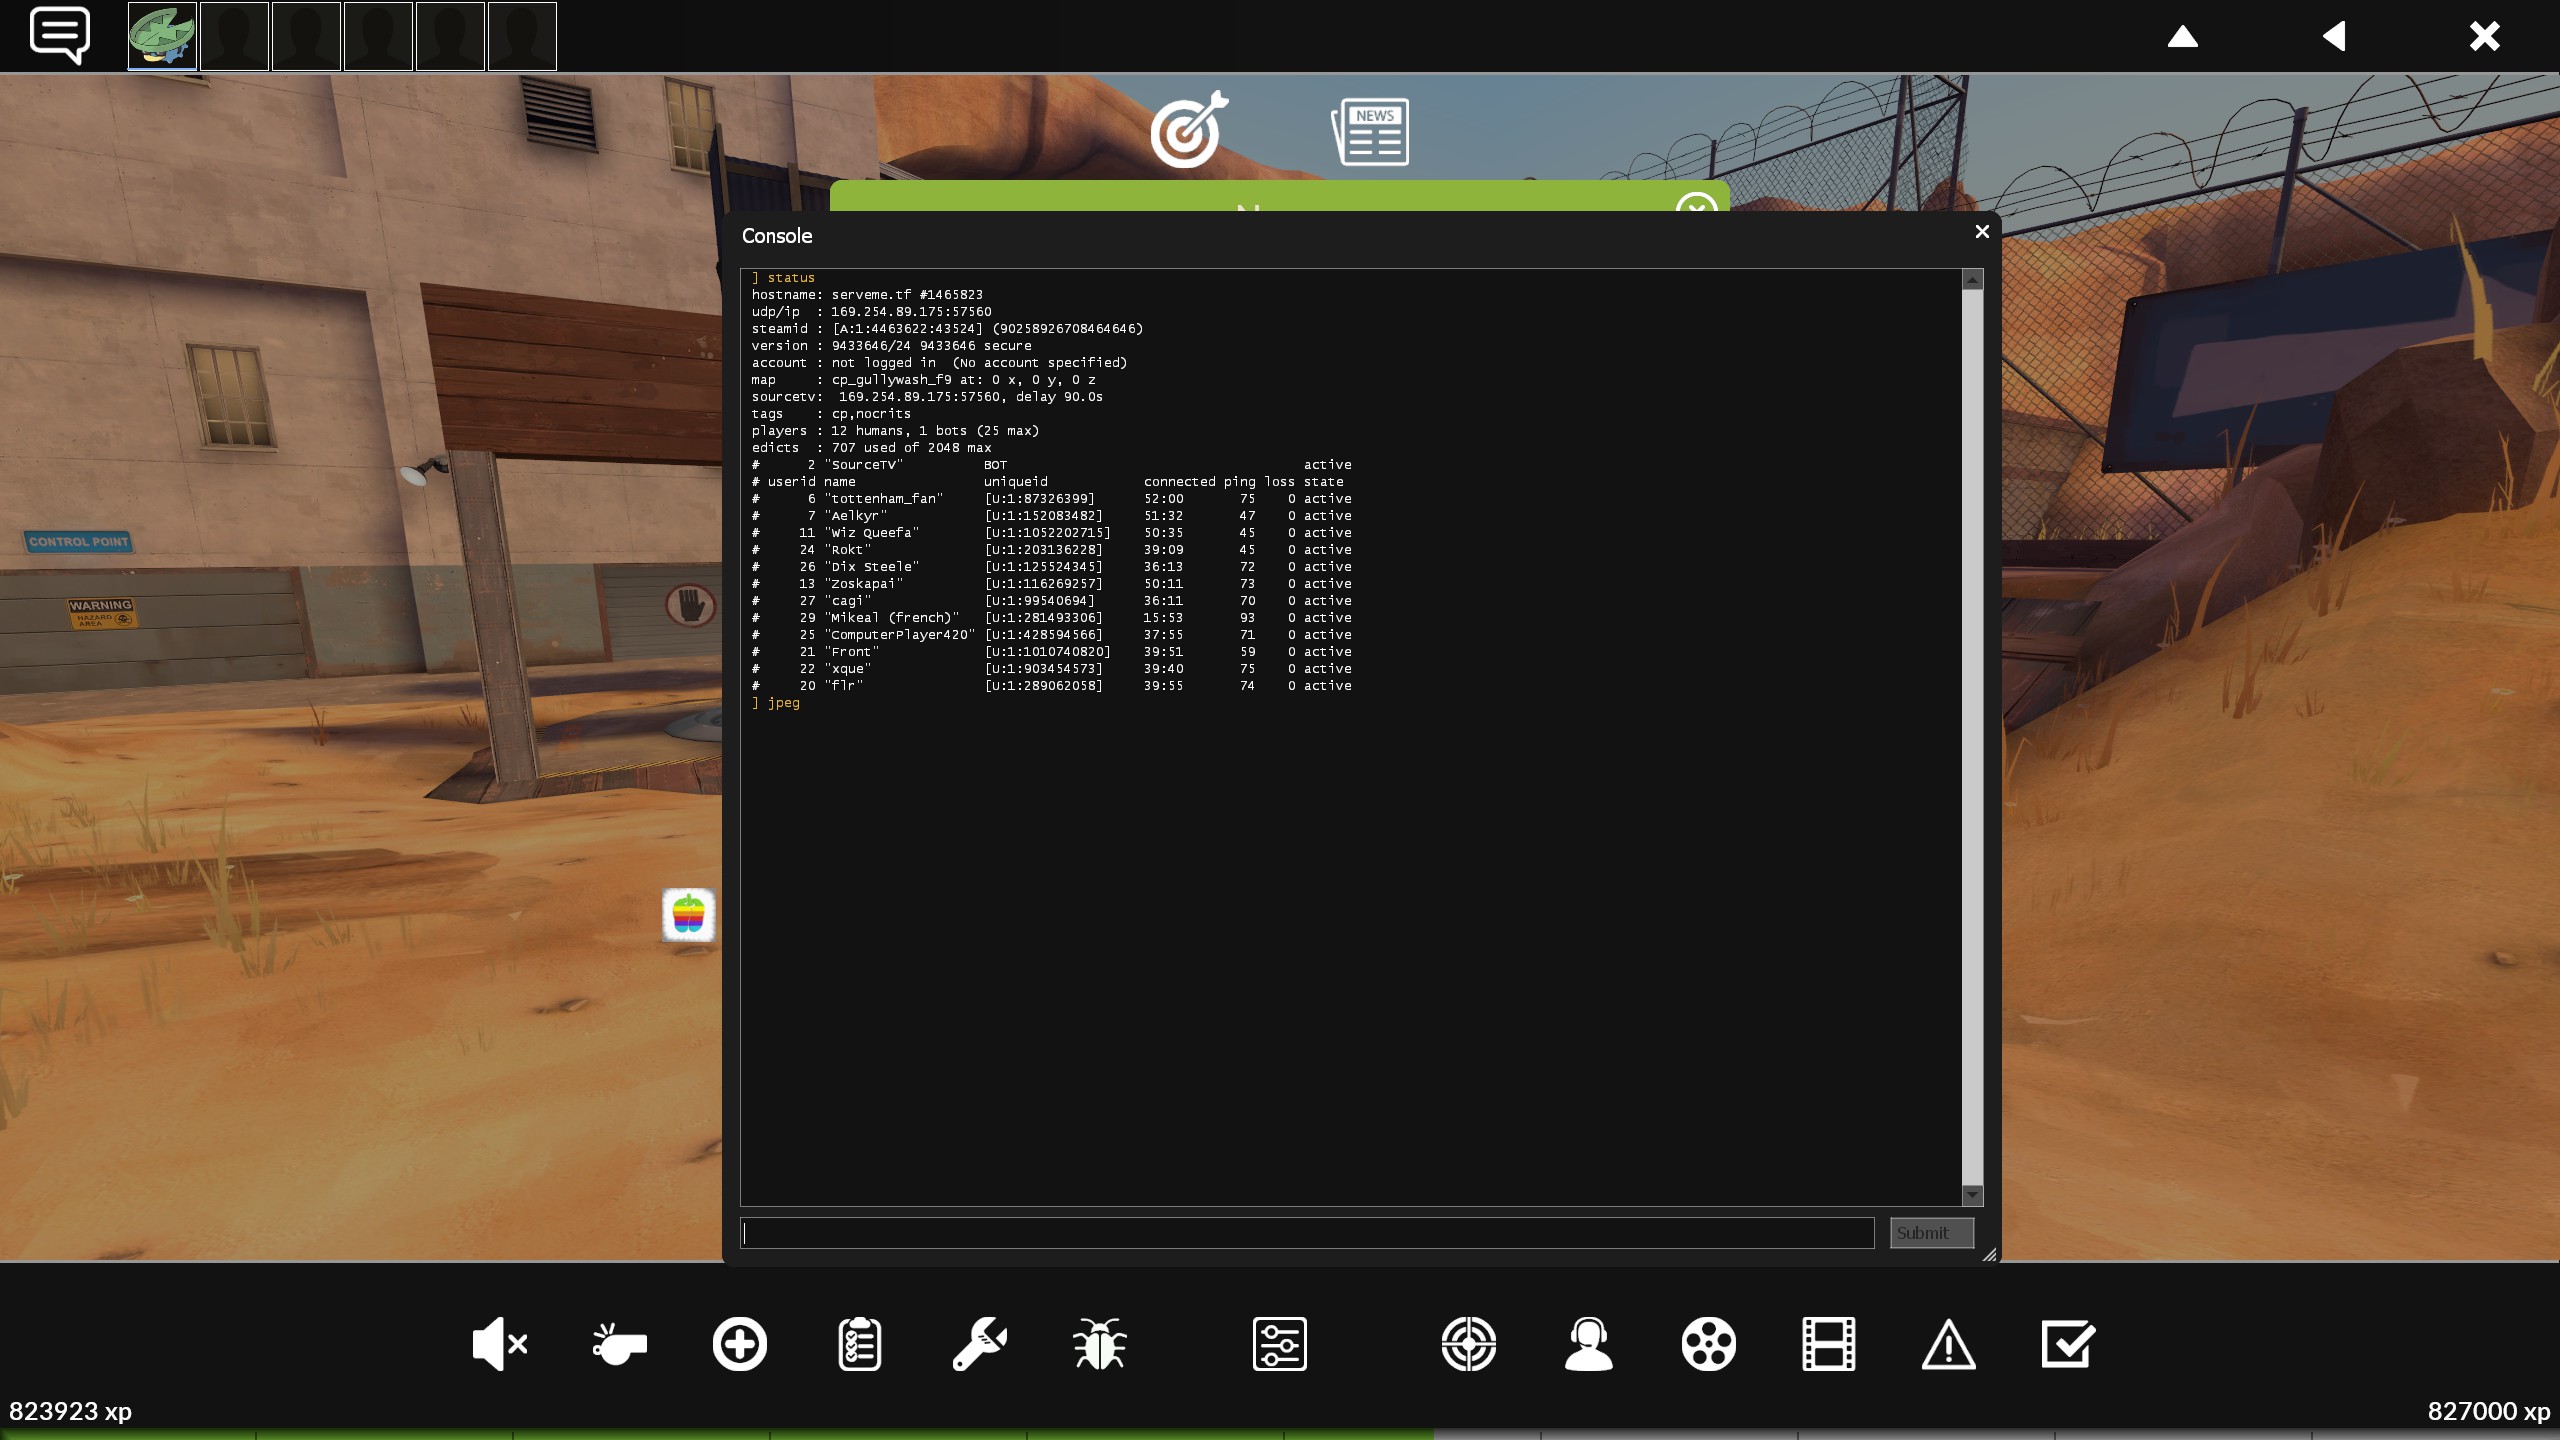Click the crosshair target icon in toolbar
The height and width of the screenshot is (1440, 2560).
[1468, 1343]
